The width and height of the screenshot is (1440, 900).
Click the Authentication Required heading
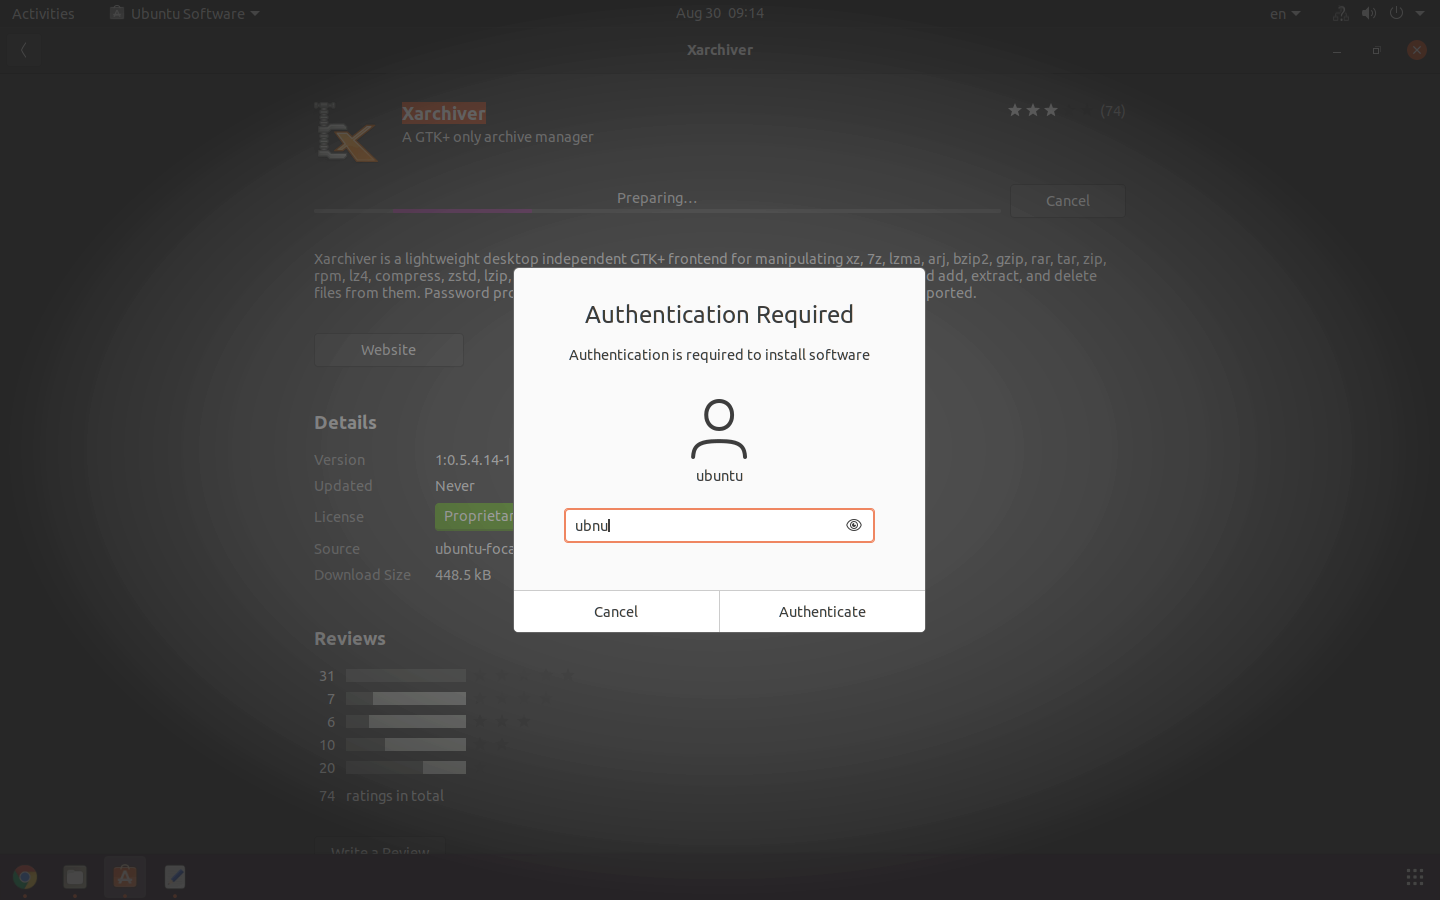(719, 314)
